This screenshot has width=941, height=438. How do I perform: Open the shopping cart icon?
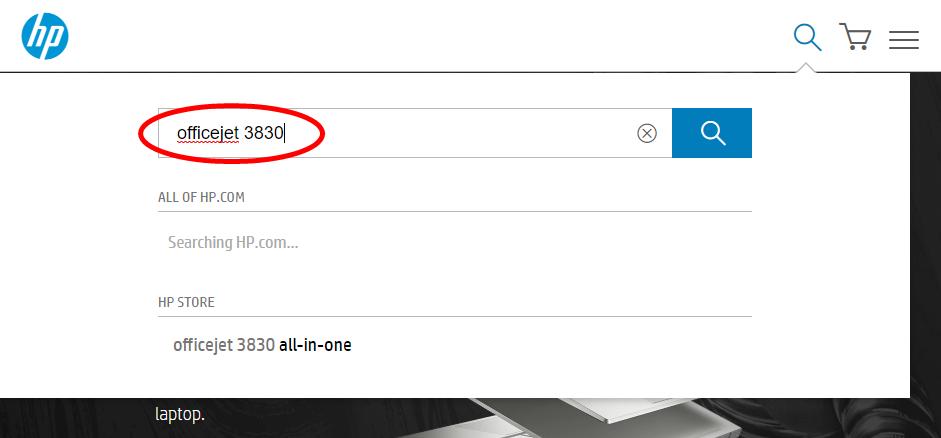(x=855, y=37)
